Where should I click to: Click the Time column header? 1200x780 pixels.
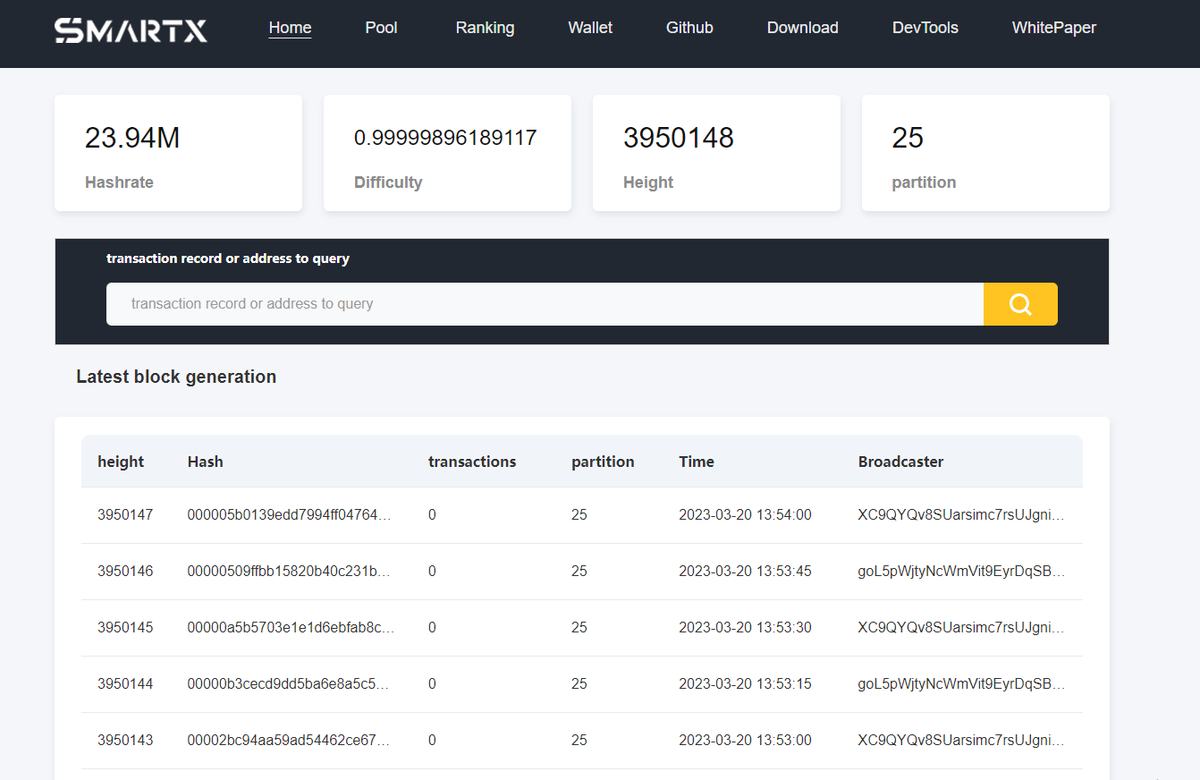click(x=696, y=462)
